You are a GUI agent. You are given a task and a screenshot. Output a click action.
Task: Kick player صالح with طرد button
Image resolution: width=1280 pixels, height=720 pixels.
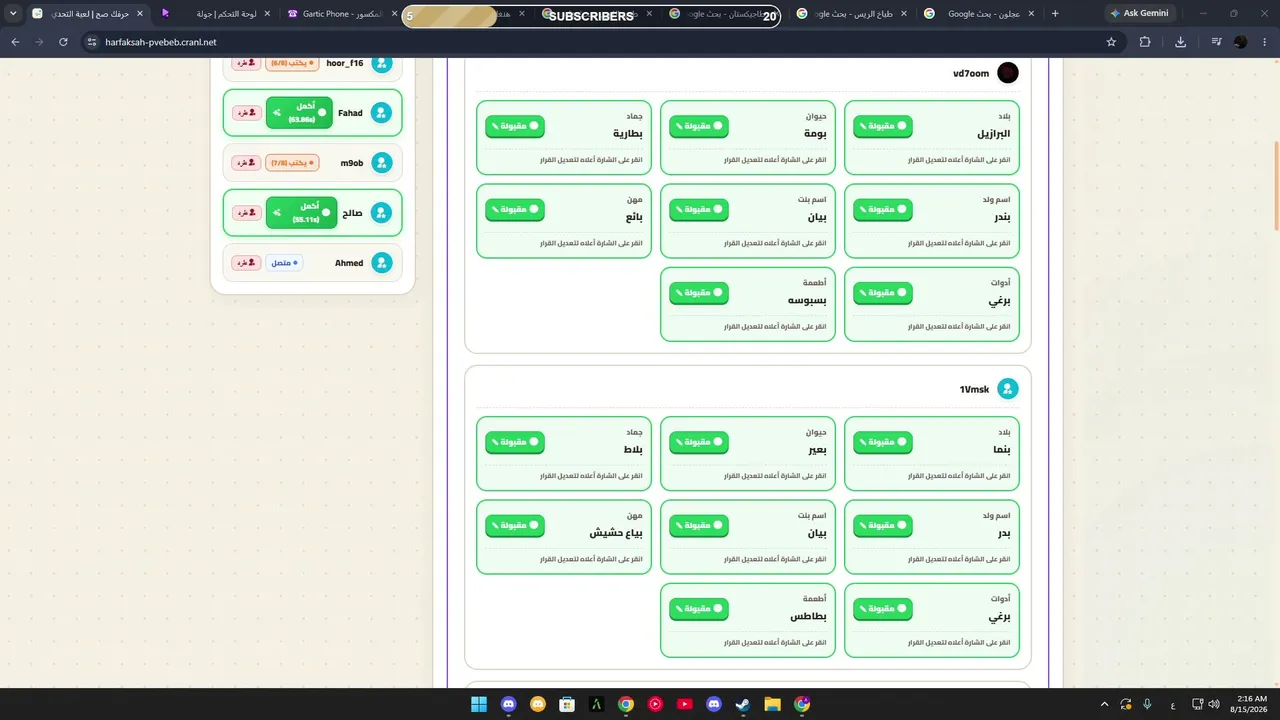[246, 213]
